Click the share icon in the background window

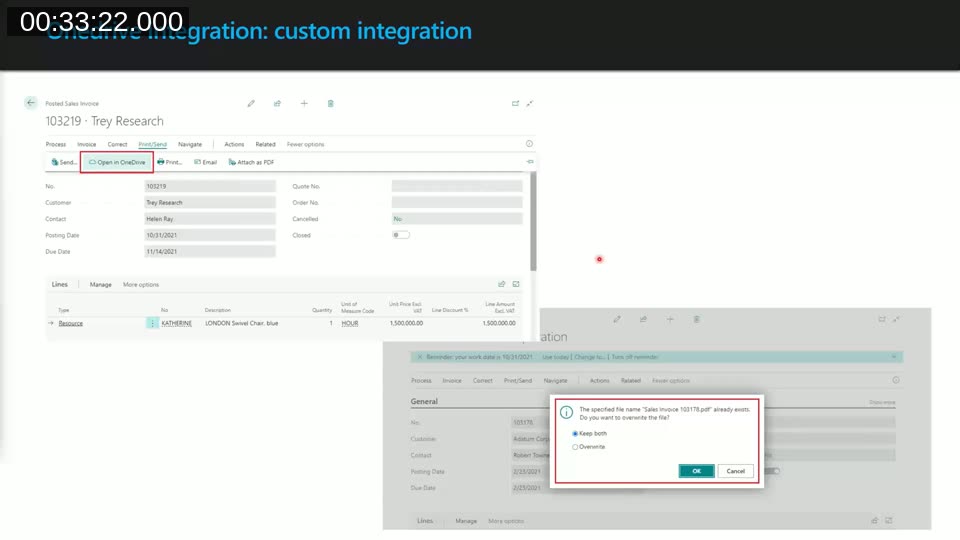pyautogui.click(x=643, y=319)
